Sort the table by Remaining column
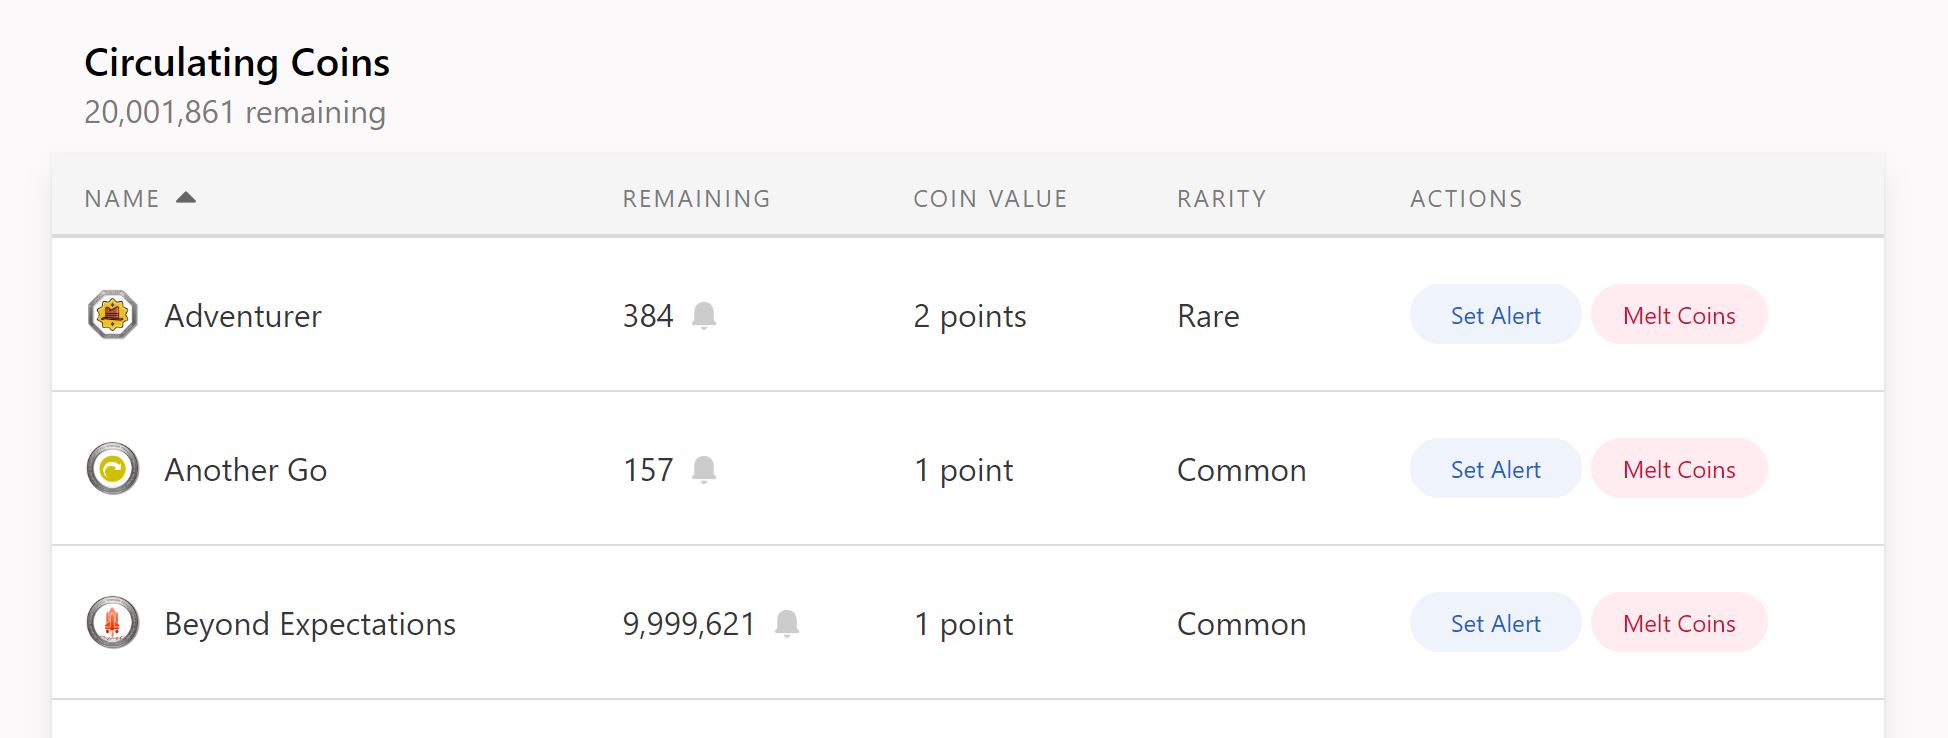The image size is (1948, 738). [x=696, y=199]
